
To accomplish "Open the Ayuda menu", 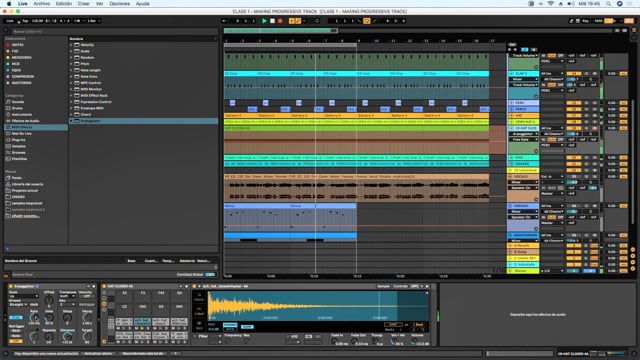I will point(142,4).
